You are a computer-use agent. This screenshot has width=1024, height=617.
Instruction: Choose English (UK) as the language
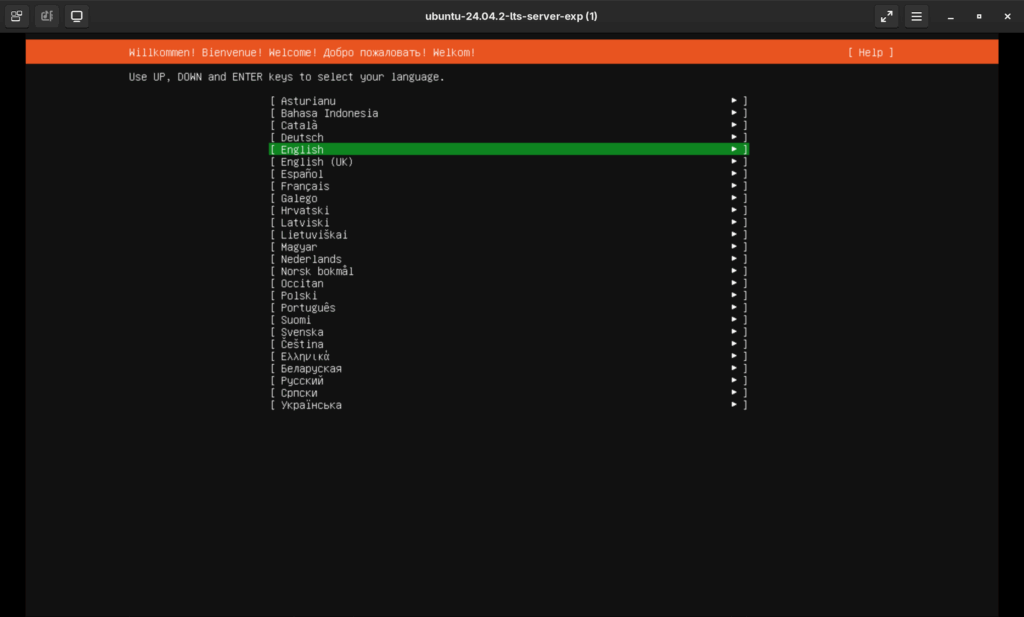pyautogui.click(x=509, y=162)
